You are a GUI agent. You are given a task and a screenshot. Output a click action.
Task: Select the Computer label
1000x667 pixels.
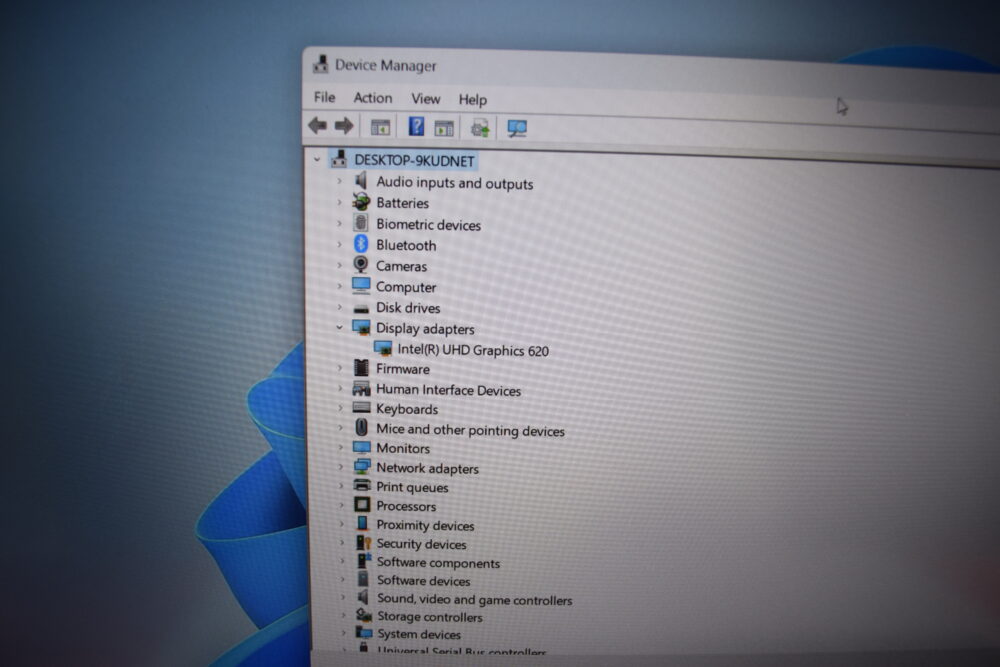pyautogui.click(x=406, y=287)
